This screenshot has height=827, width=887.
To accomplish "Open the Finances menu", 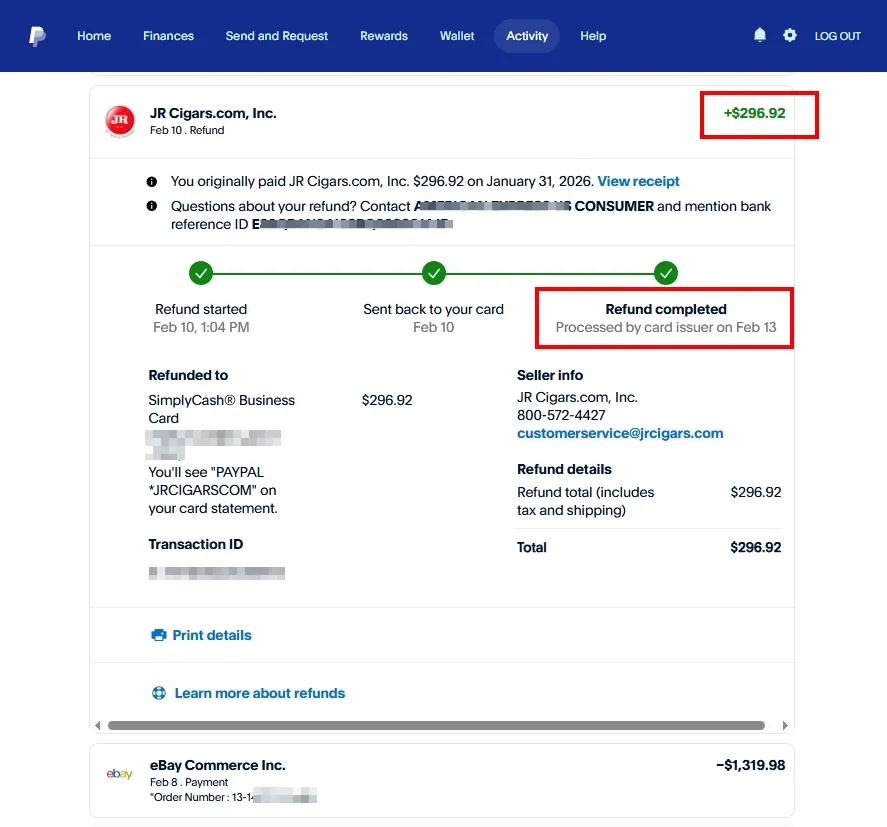I will tap(168, 36).
